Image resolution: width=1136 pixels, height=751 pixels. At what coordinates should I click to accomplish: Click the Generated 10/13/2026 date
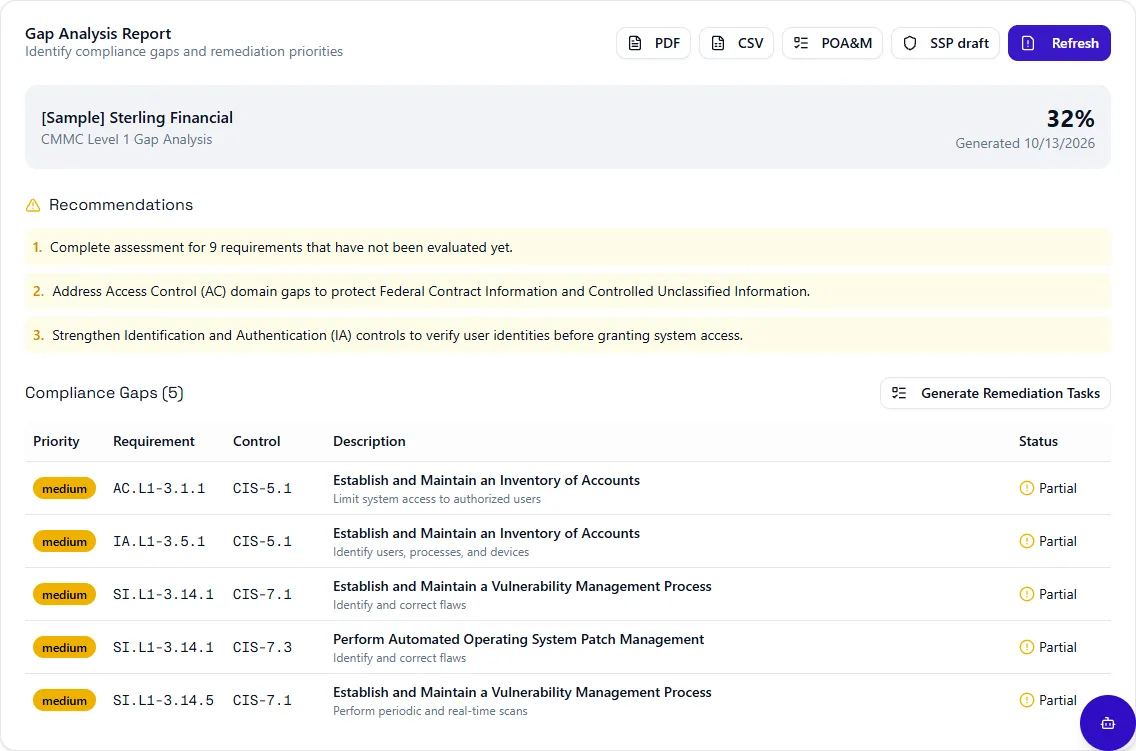pyautogui.click(x=1024, y=143)
